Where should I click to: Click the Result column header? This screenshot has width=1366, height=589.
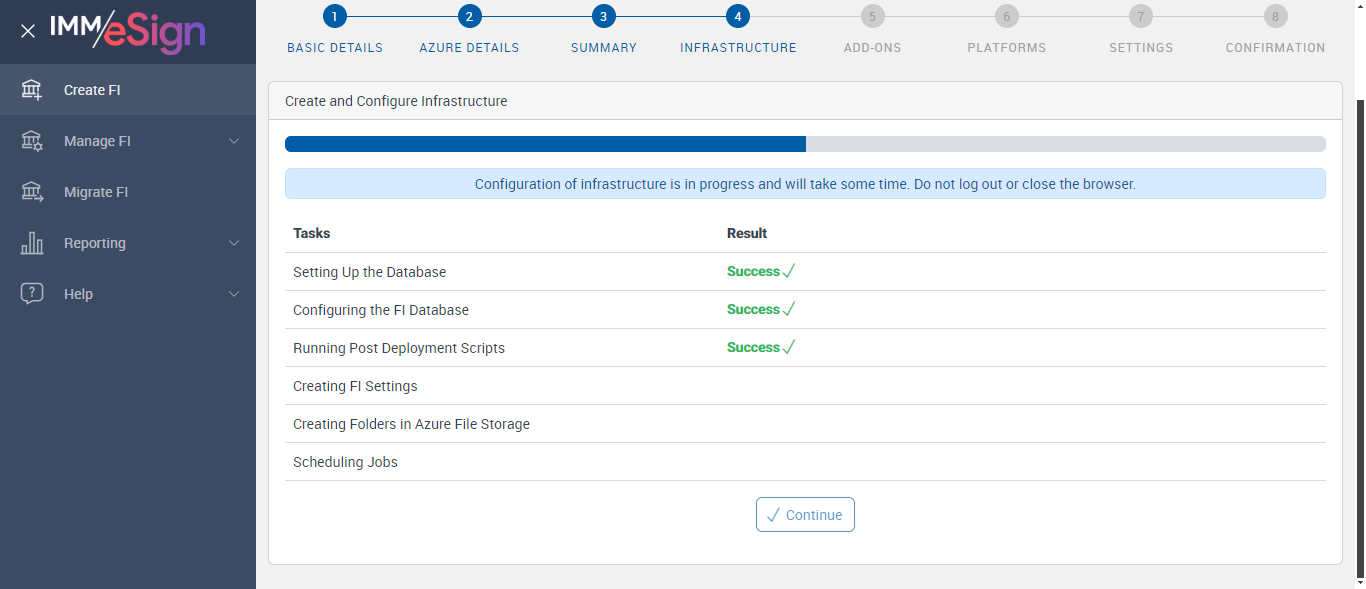[747, 233]
